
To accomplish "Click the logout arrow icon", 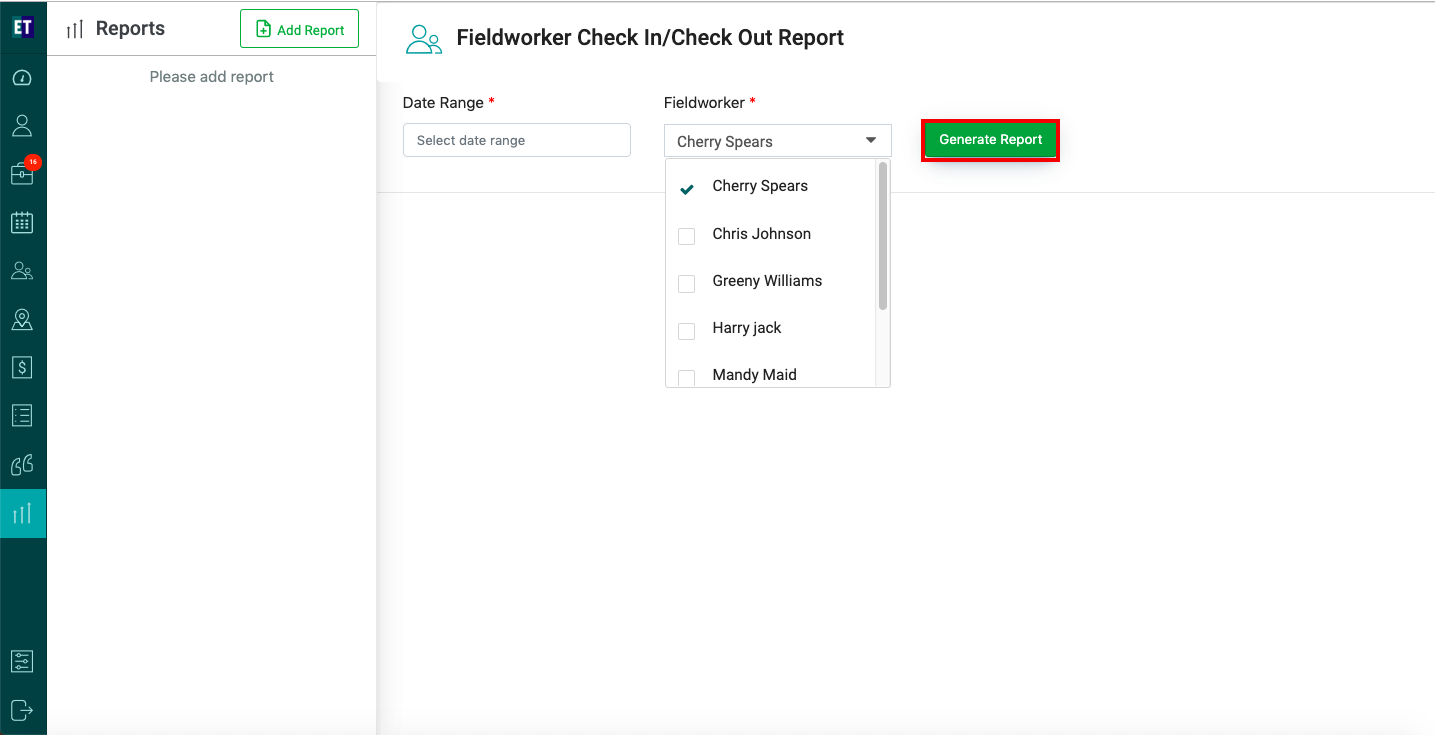I will [x=22, y=710].
